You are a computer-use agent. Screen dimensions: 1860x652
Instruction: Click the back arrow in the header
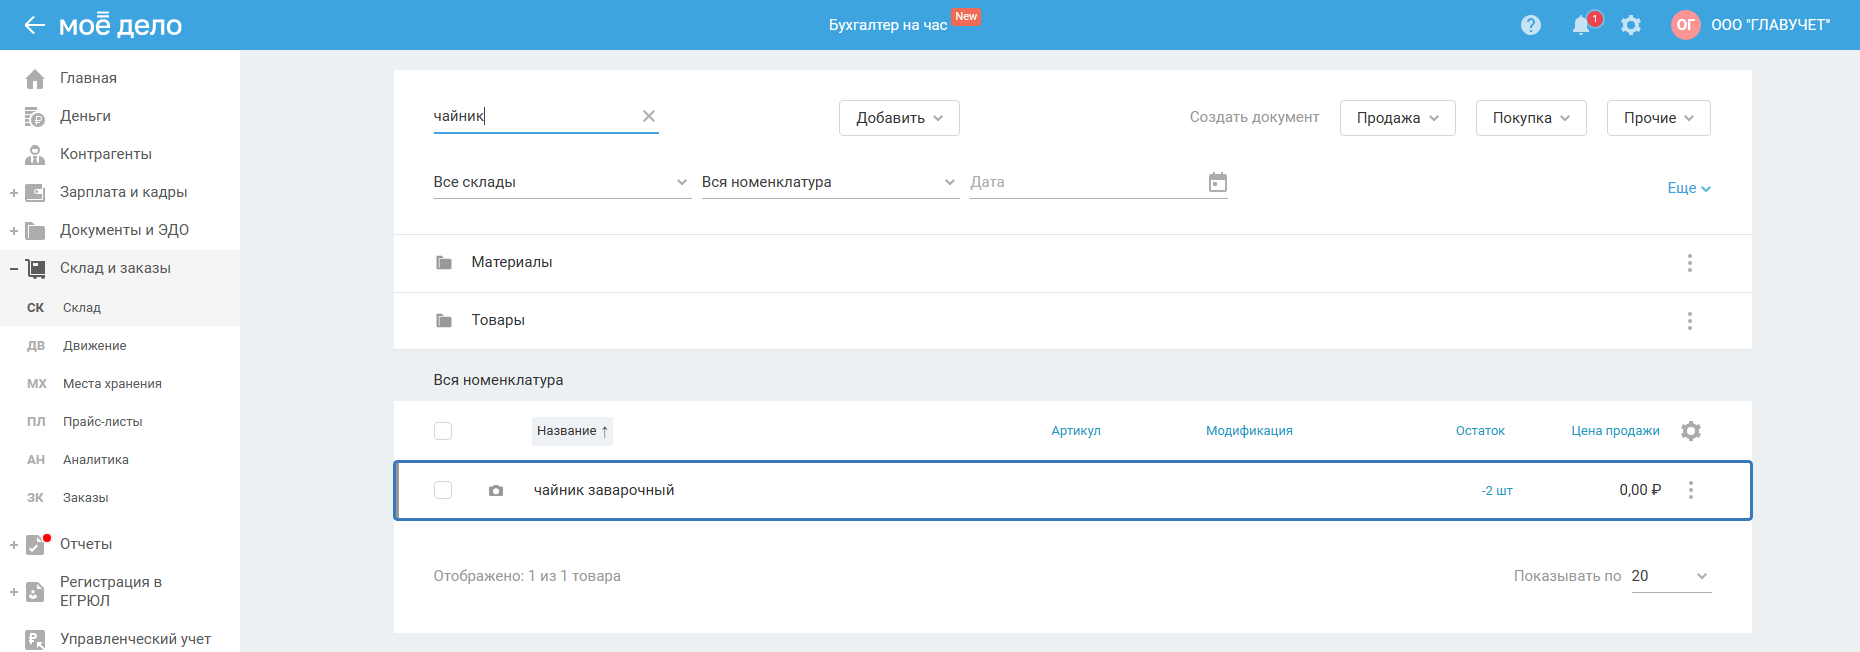34,25
